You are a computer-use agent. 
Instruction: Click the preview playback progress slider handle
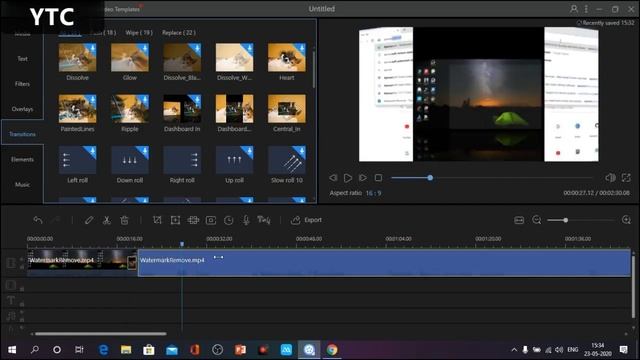[x=430, y=178]
